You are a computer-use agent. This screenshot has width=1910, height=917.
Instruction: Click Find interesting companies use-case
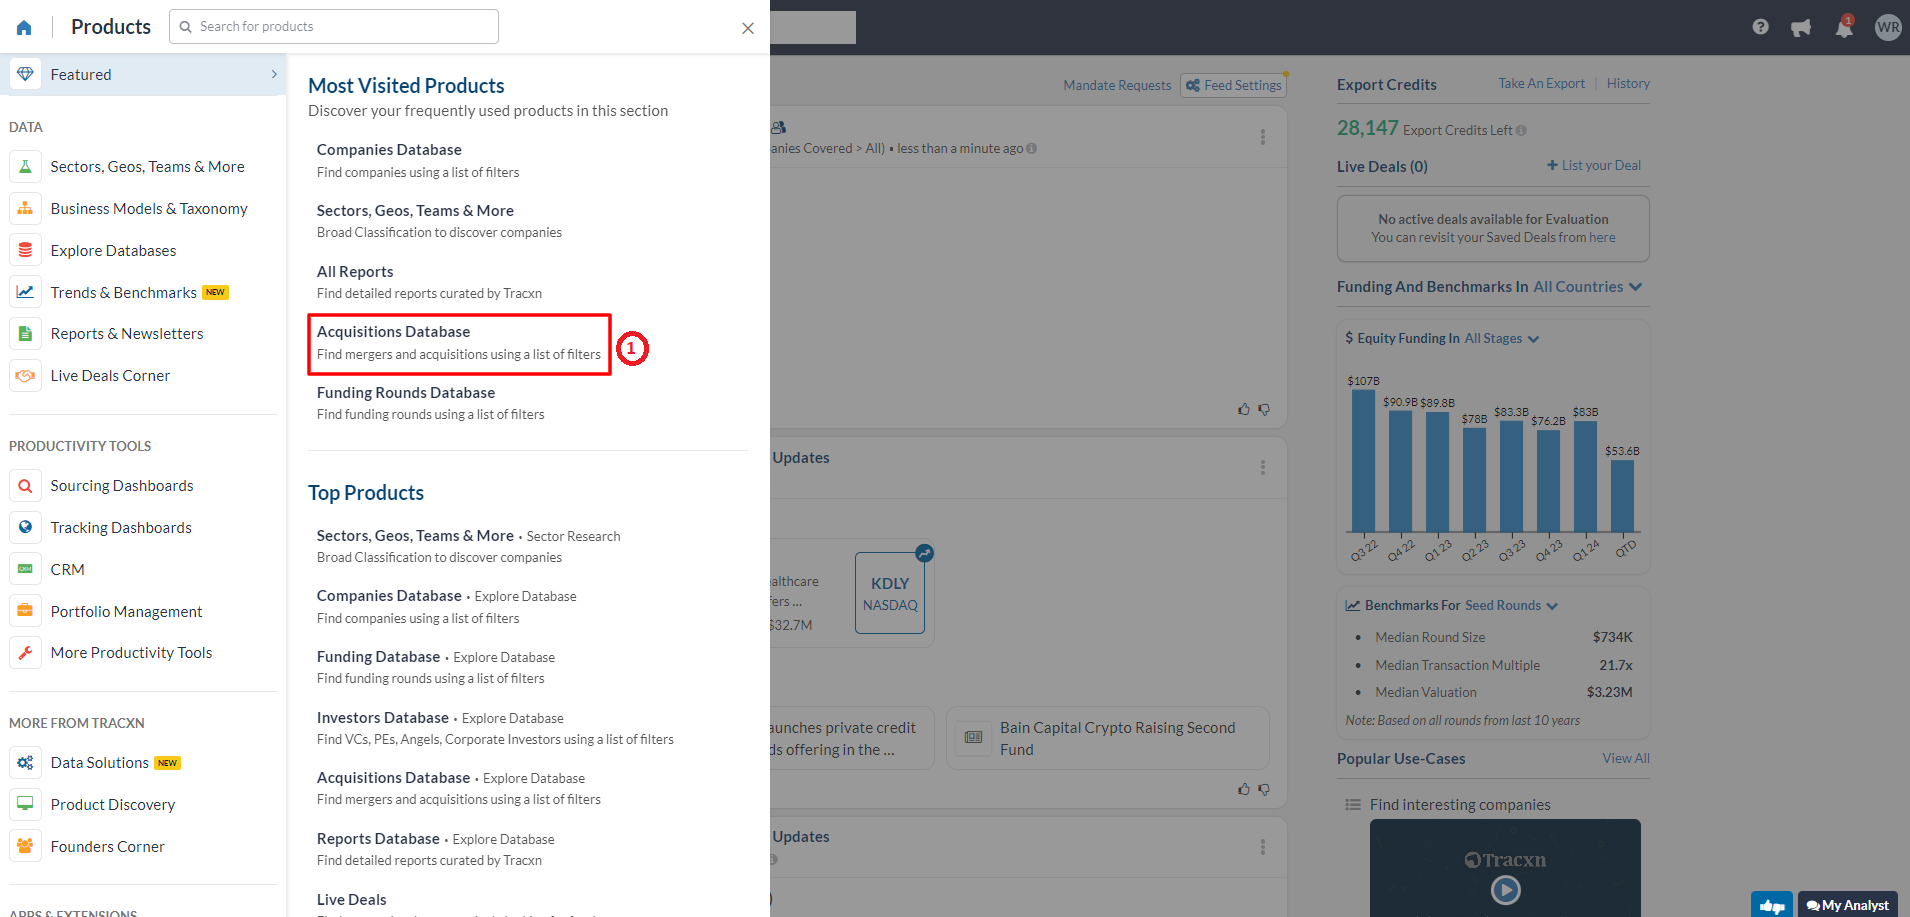(1460, 805)
